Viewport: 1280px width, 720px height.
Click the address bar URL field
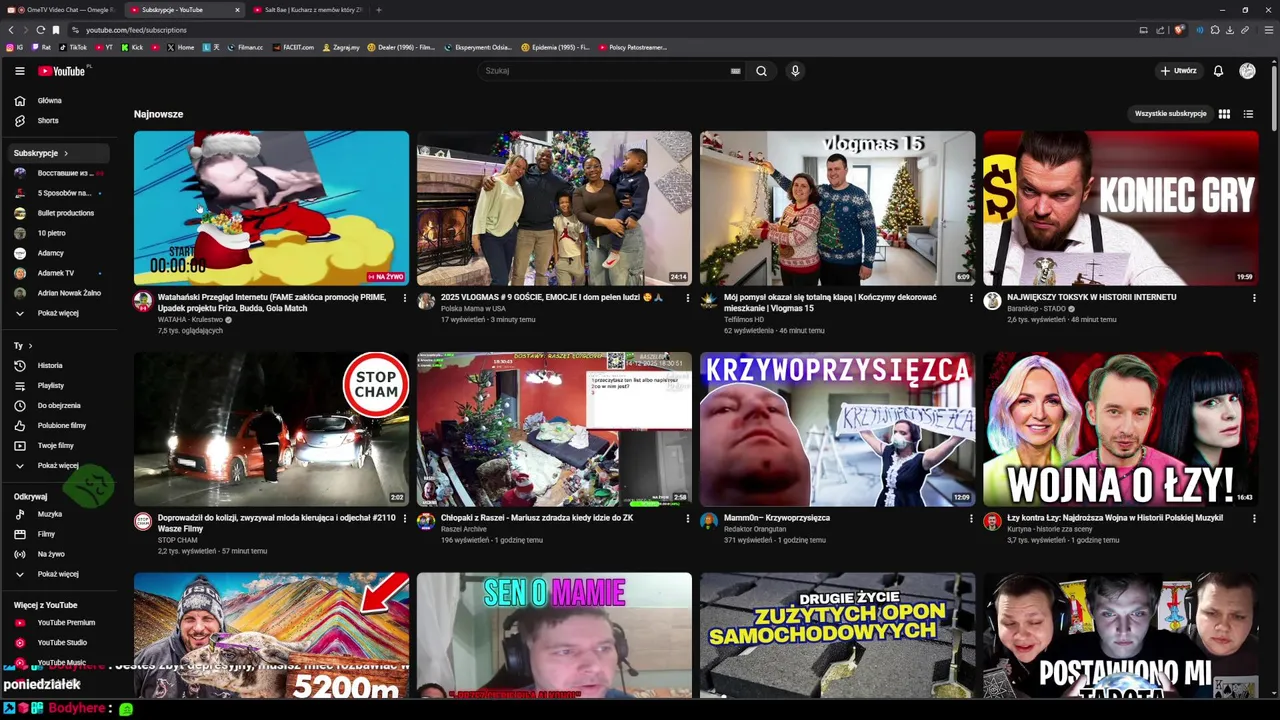point(600,30)
